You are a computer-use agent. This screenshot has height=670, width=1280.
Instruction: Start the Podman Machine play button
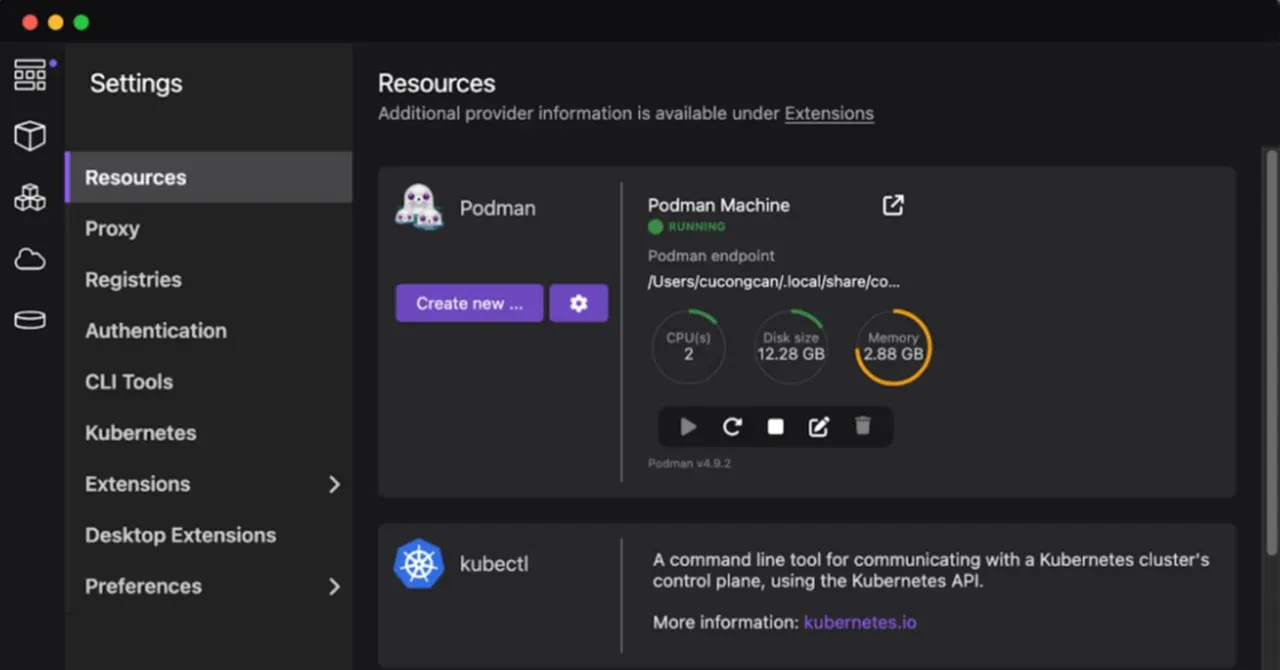(x=688, y=427)
